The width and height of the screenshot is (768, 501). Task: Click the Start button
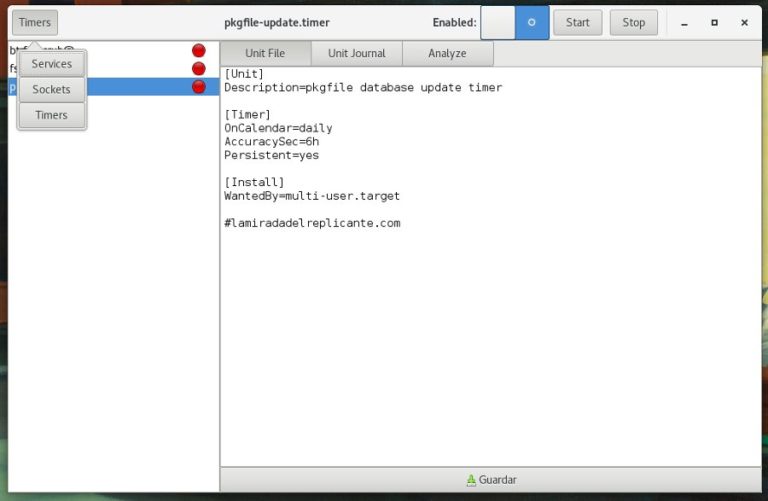[x=577, y=23]
